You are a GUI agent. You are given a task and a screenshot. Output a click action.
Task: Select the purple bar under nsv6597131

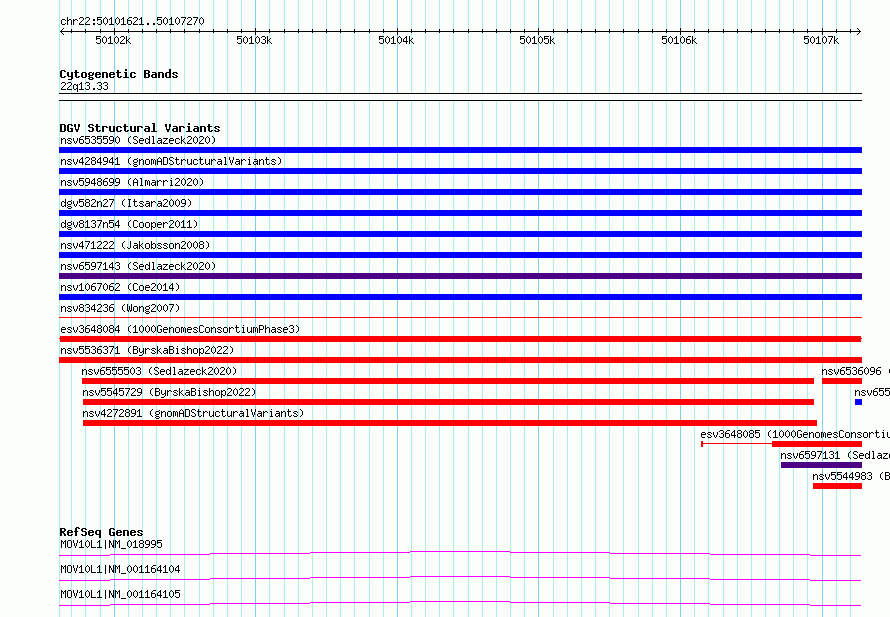click(x=820, y=465)
